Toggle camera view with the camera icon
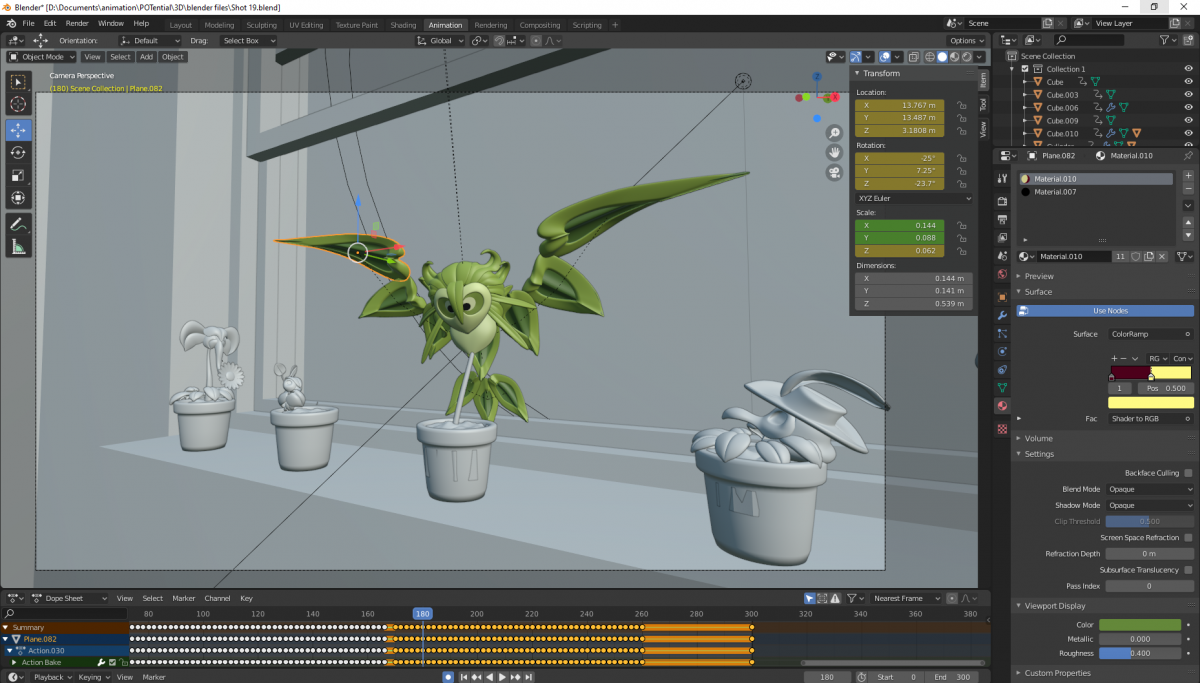The height and width of the screenshot is (683, 1200). pos(834,172)
